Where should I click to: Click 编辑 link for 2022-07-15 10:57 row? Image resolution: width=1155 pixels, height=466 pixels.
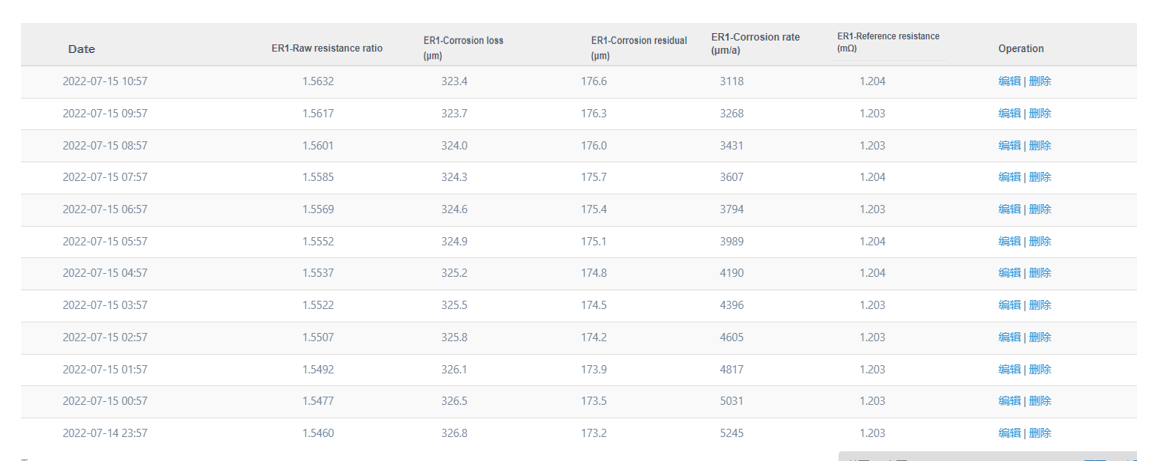point(1009,82)
